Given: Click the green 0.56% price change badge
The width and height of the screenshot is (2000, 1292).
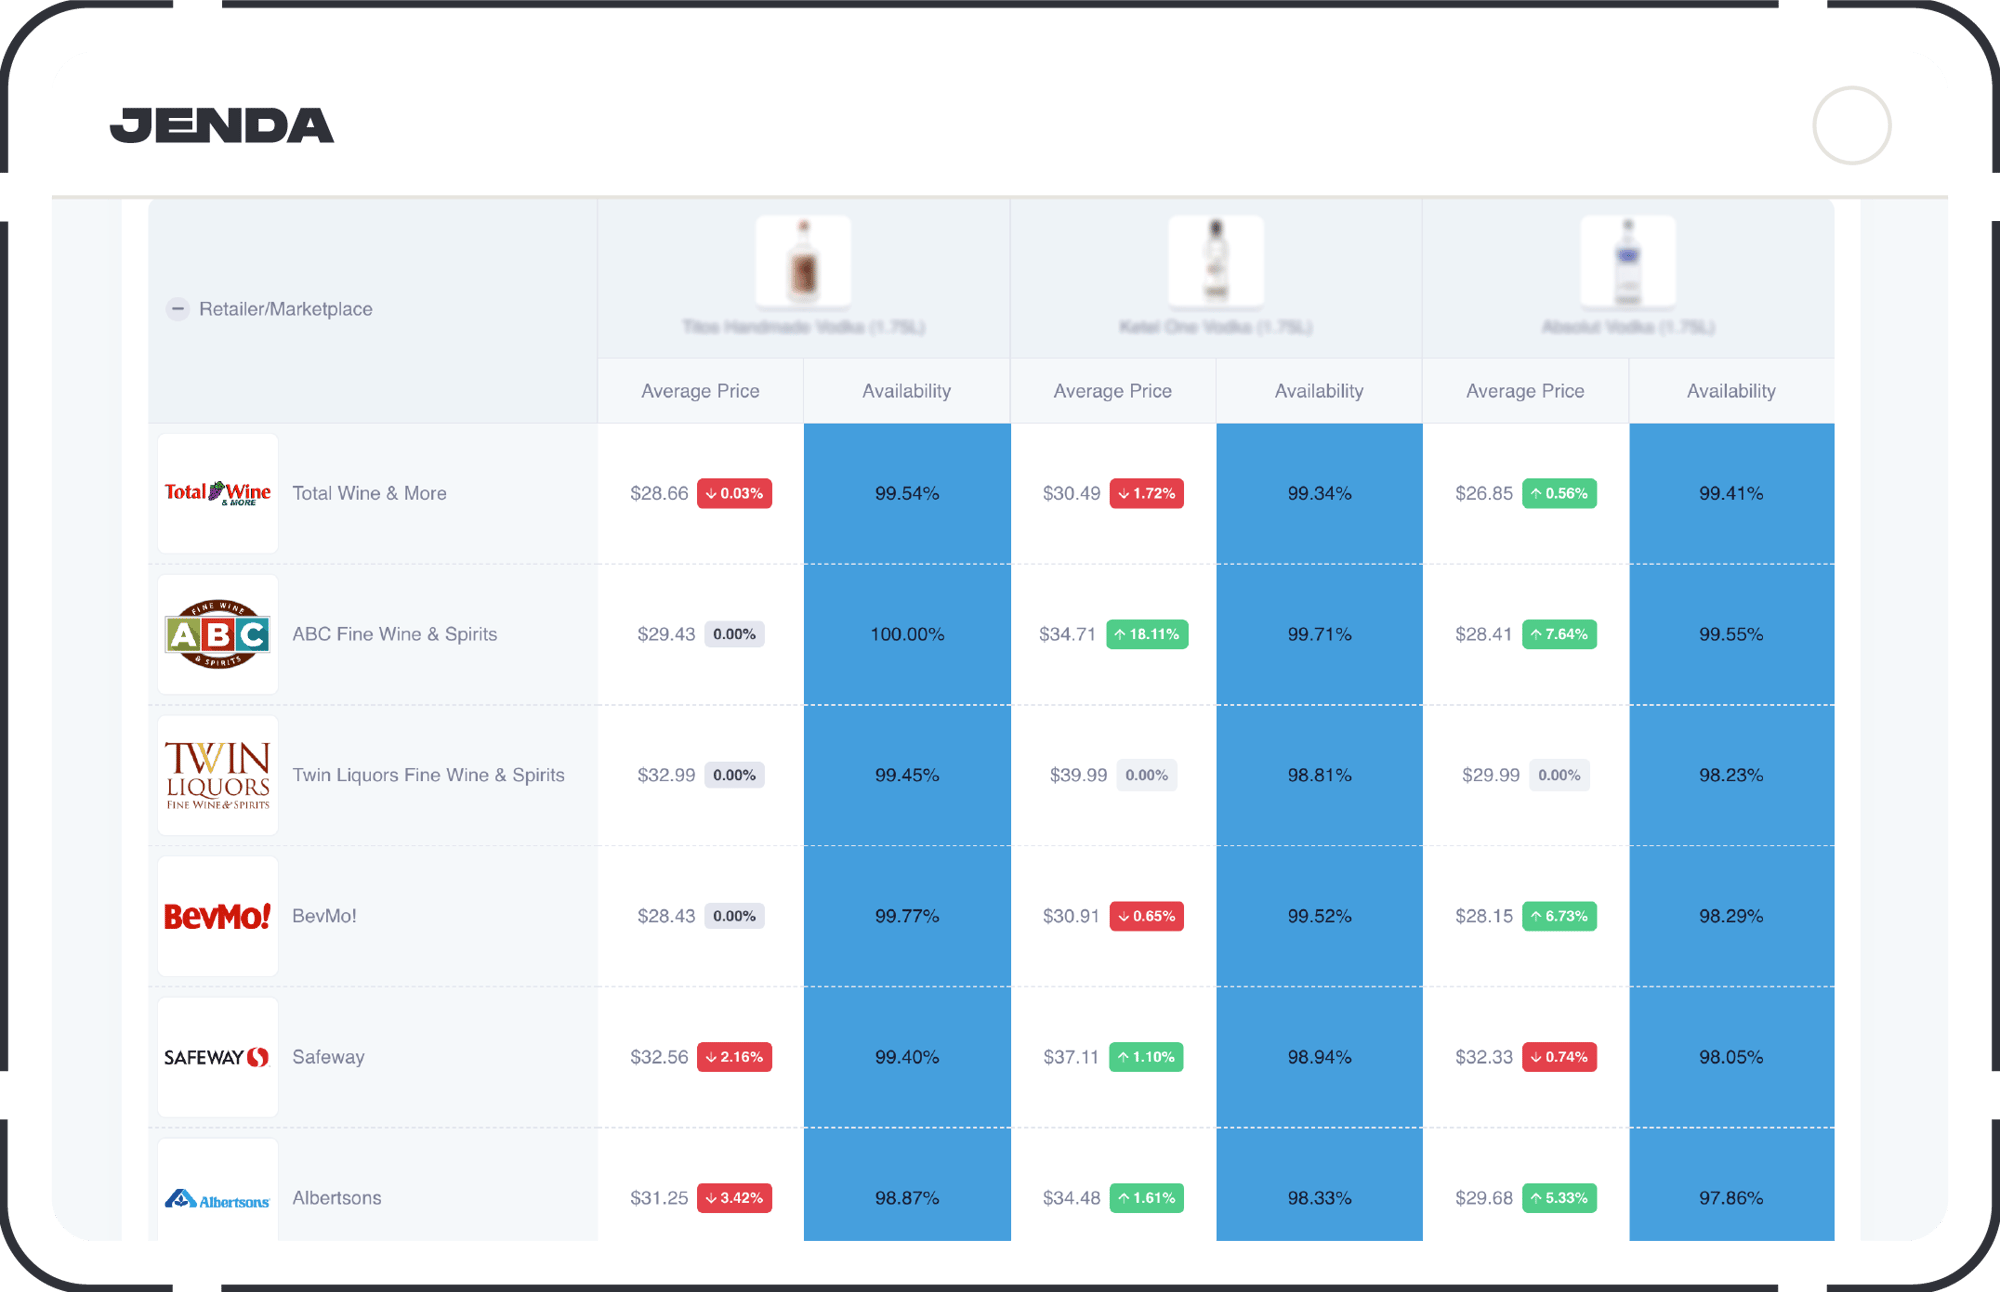Looking at the screenshot, I should tap(1559, 493).
